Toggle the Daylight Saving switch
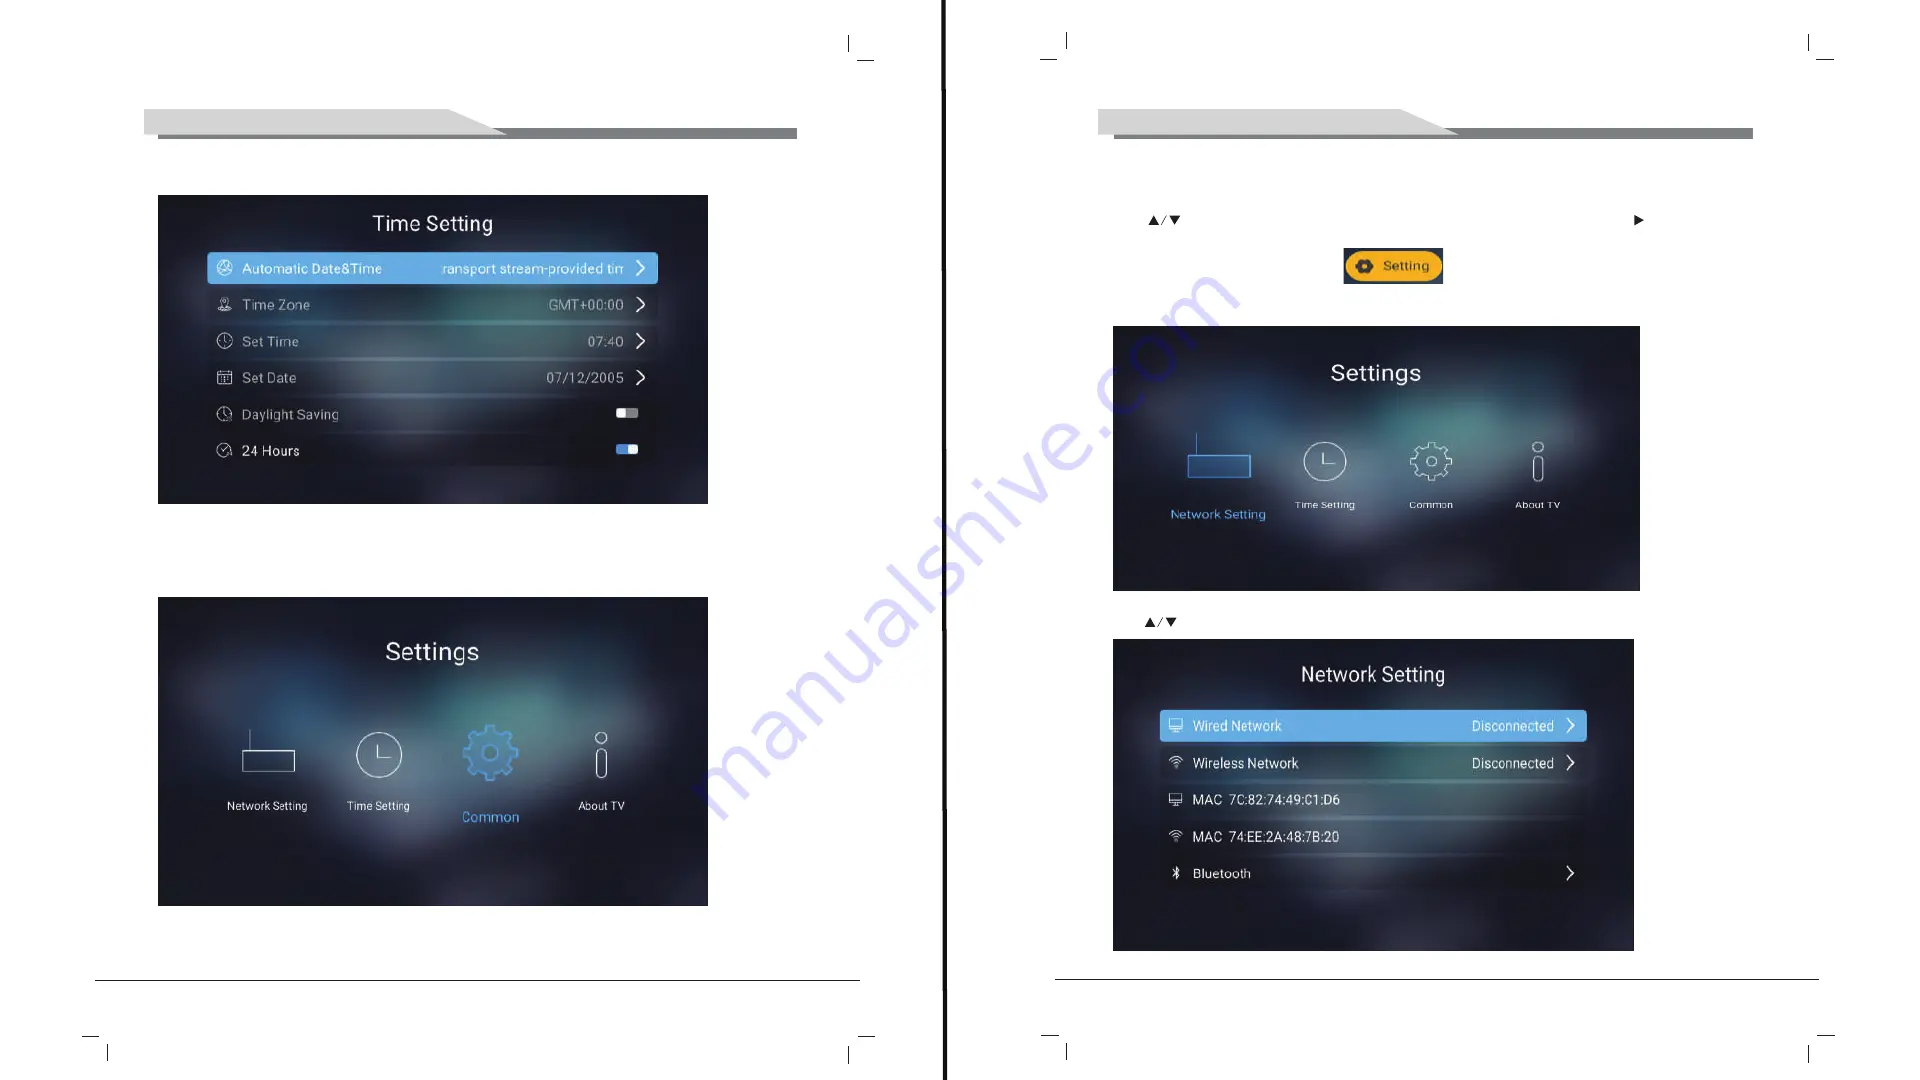This screenshot has width=1920, height=1080. (x=626, y=413)
